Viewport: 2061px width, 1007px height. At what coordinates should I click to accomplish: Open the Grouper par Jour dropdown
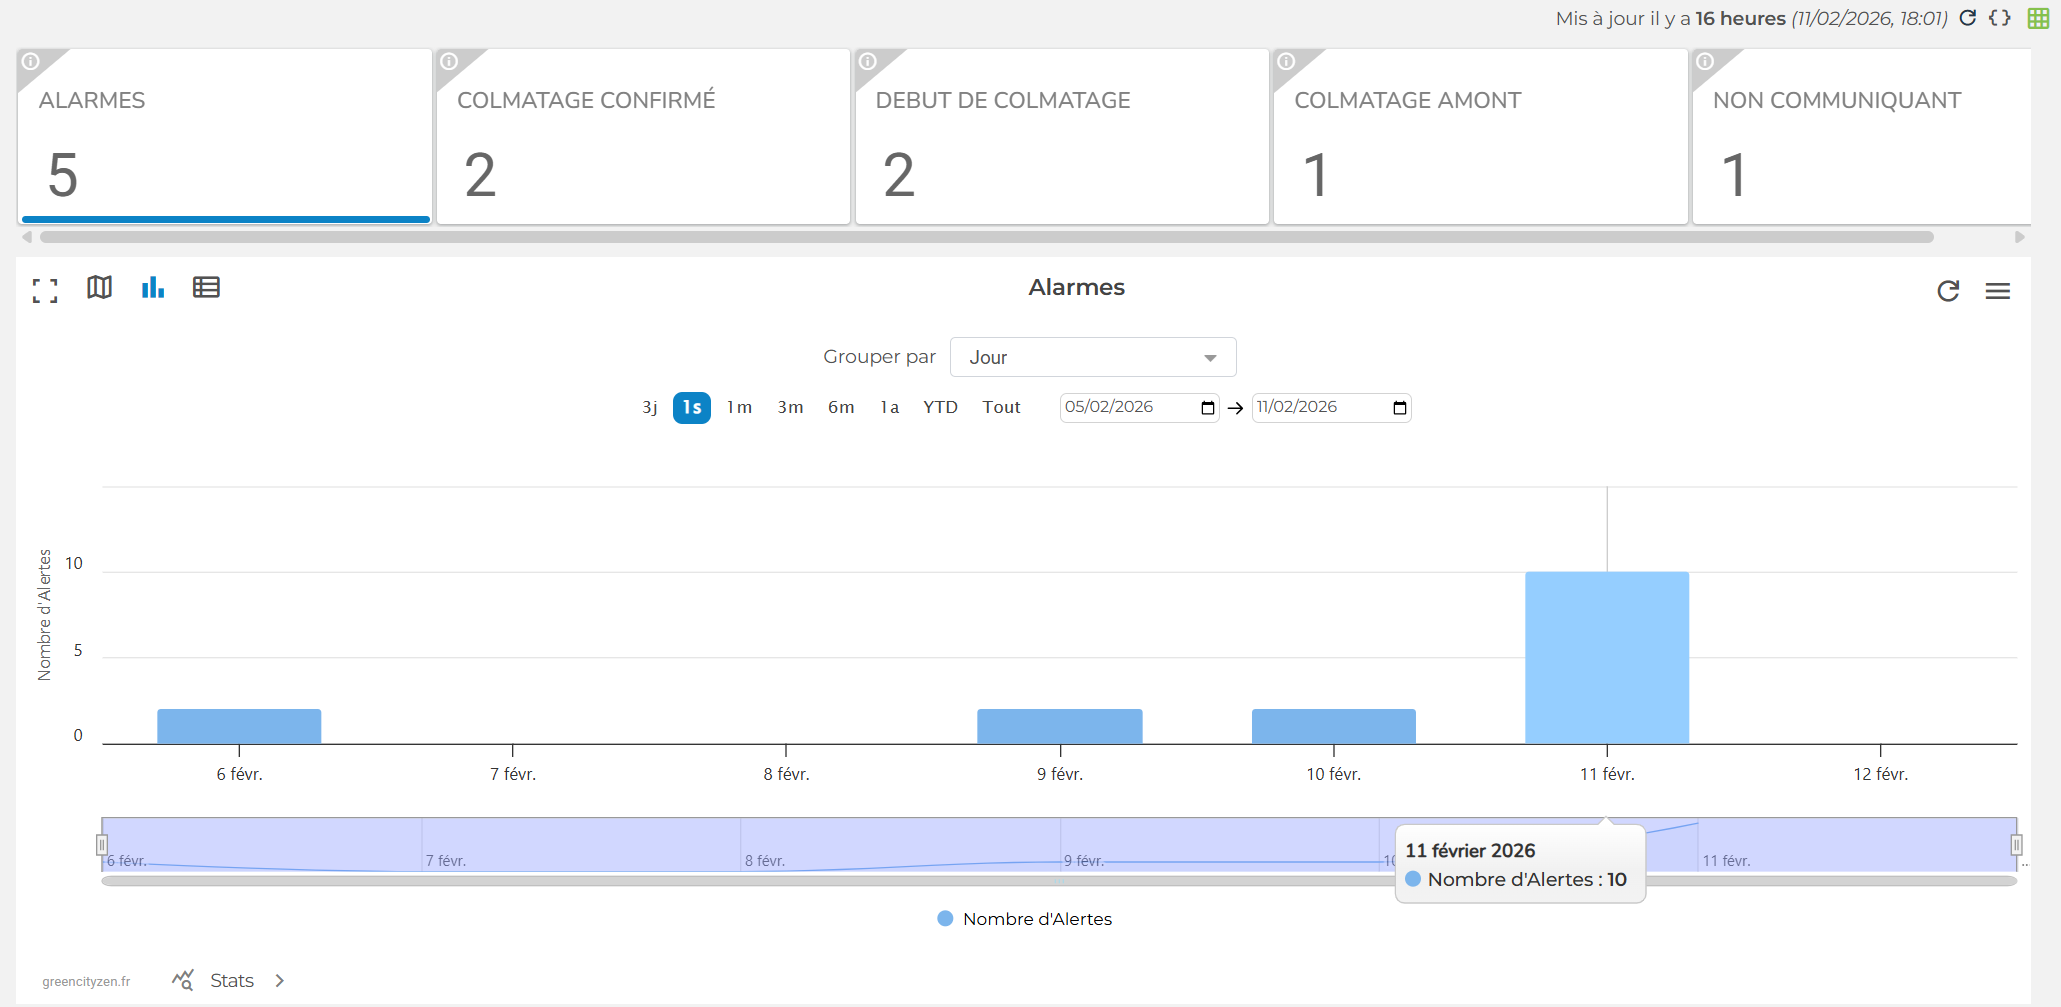pyautogui.click(x=1092, y=358)
